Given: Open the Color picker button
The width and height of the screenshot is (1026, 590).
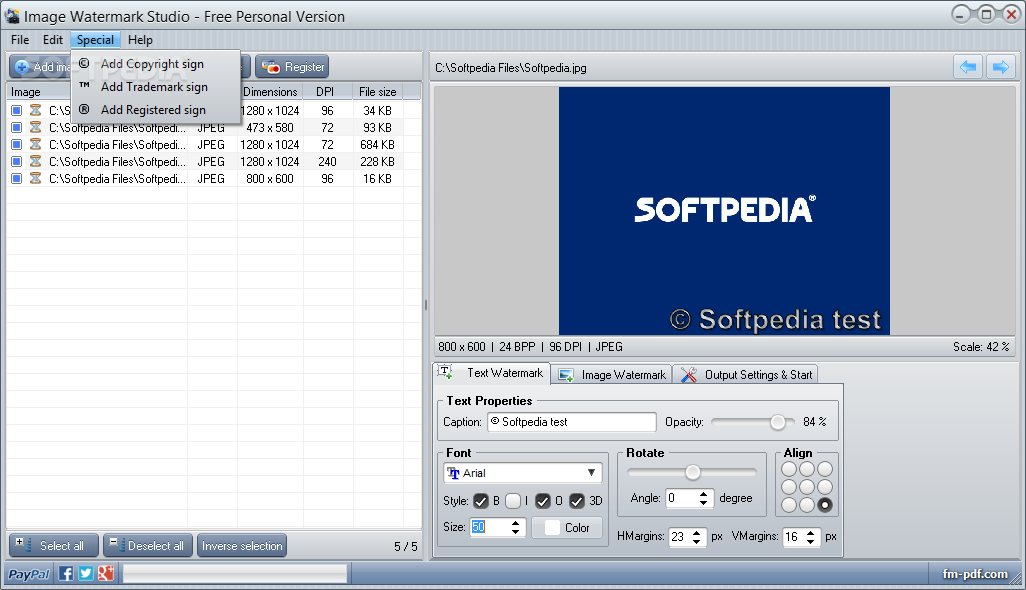Looking at the screenshot, I should point(567,527).
